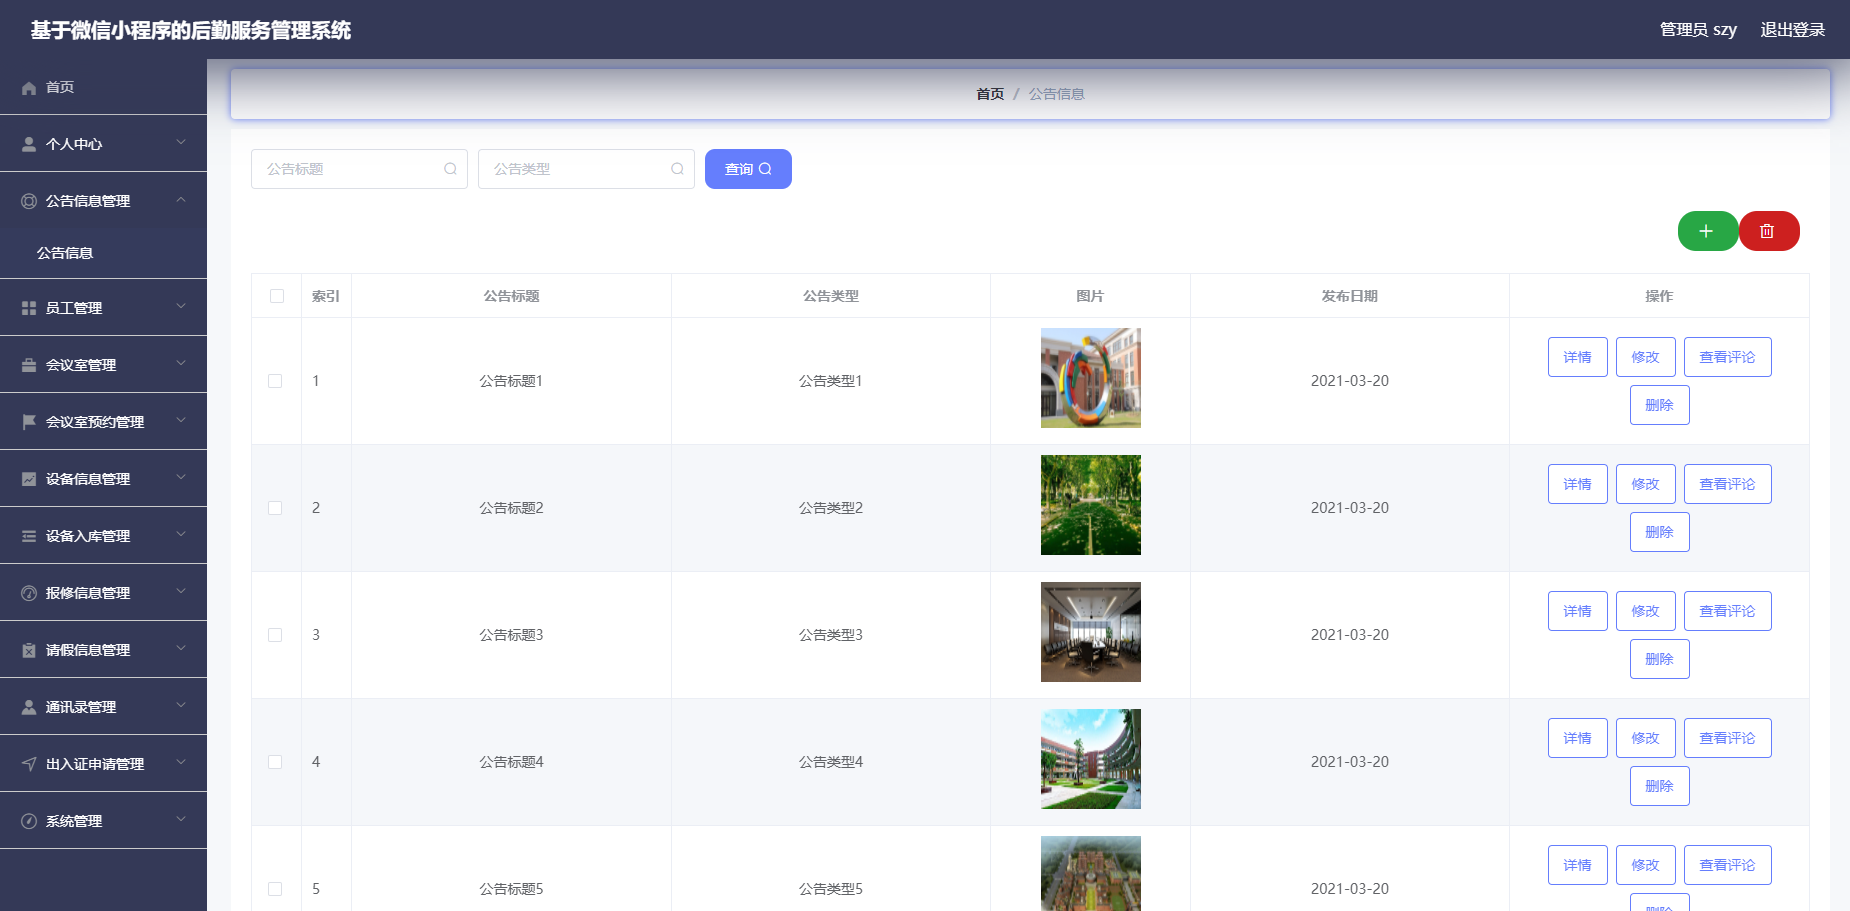Click the green plus add button
The width and height of the screenshot is (1850, 911).
point(1707,231)
